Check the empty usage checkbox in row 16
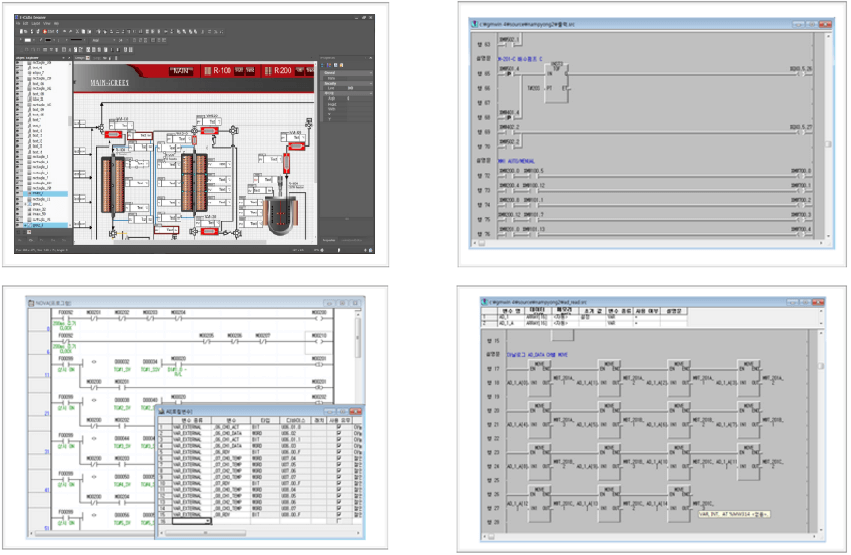 (x=341, y=521)
